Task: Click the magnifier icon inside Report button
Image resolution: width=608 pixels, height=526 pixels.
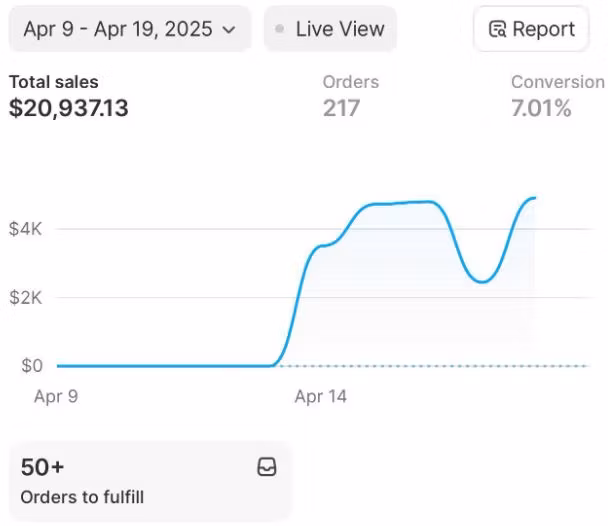Action: click(497, 29)
